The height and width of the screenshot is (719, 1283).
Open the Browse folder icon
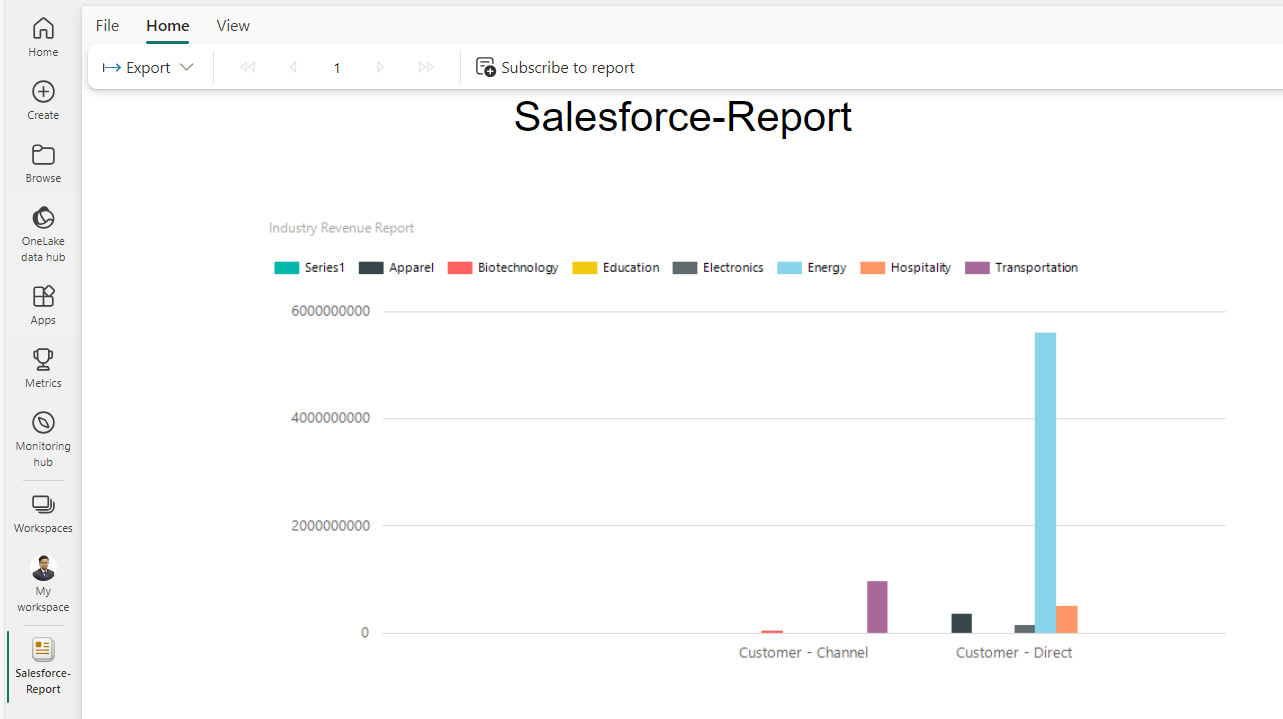[43, 163]
